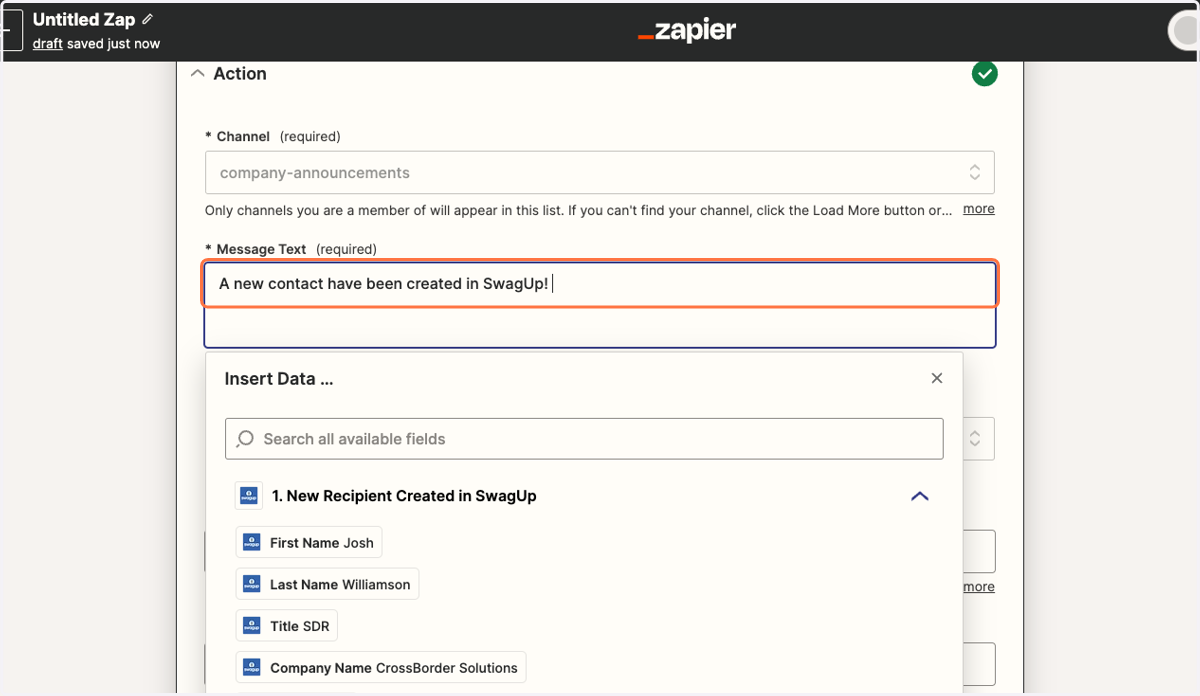The width and height of the screenshot is (1200, 696).
Task: Insert the First Name Josh field
Action: pyautogui.click(x=309, y=543)
